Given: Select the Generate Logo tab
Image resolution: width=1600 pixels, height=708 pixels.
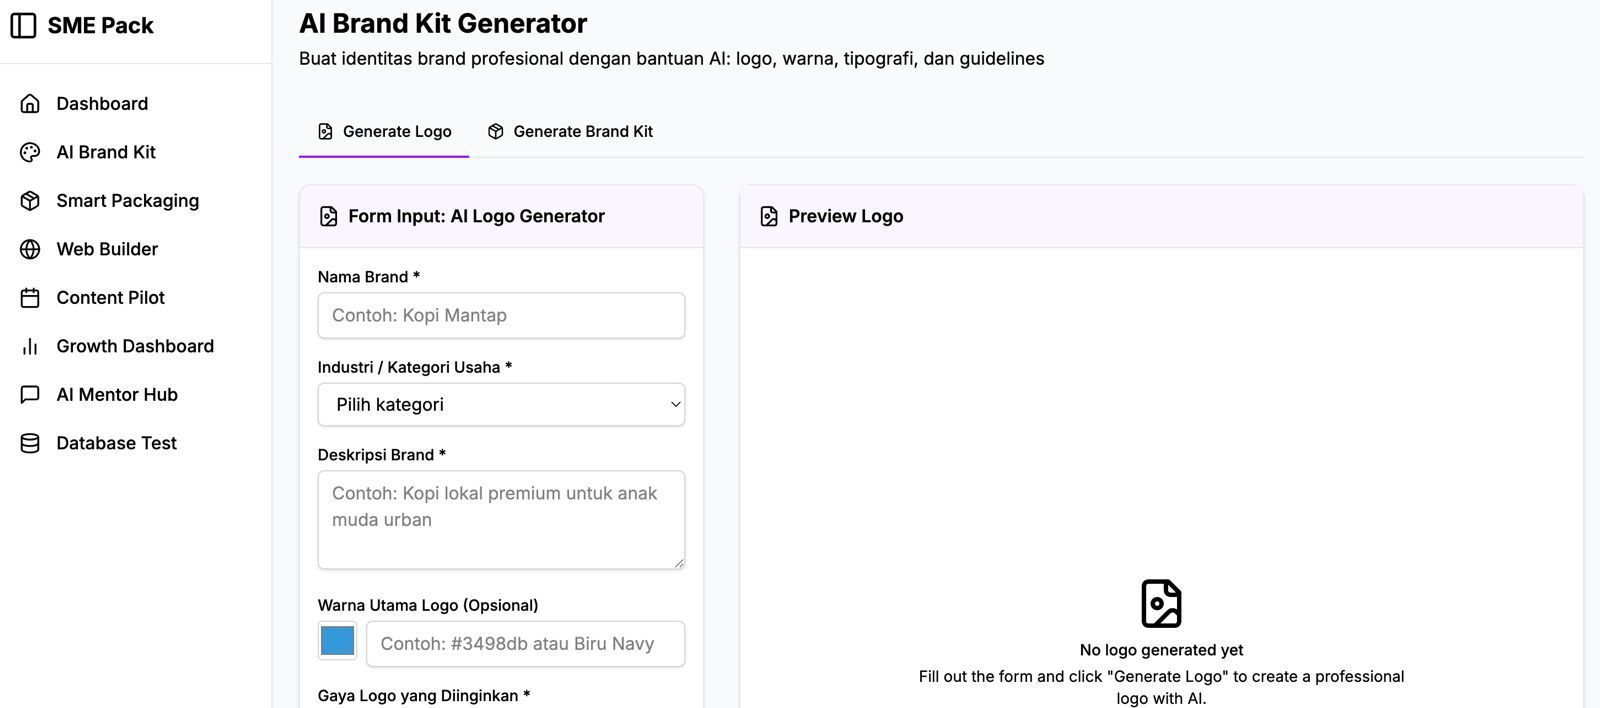Looking at the screenshot, I should pyautogui.click(x=385, y=132).
